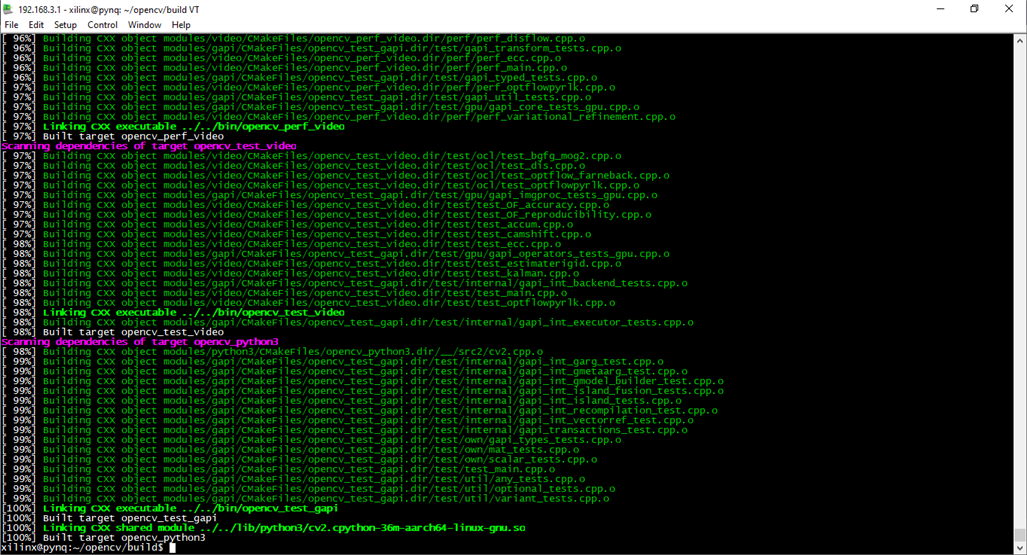Click the scalar_tests.cpp.o build line
Viewport: 1027px width, 555px height.
(x=299, y=459)
